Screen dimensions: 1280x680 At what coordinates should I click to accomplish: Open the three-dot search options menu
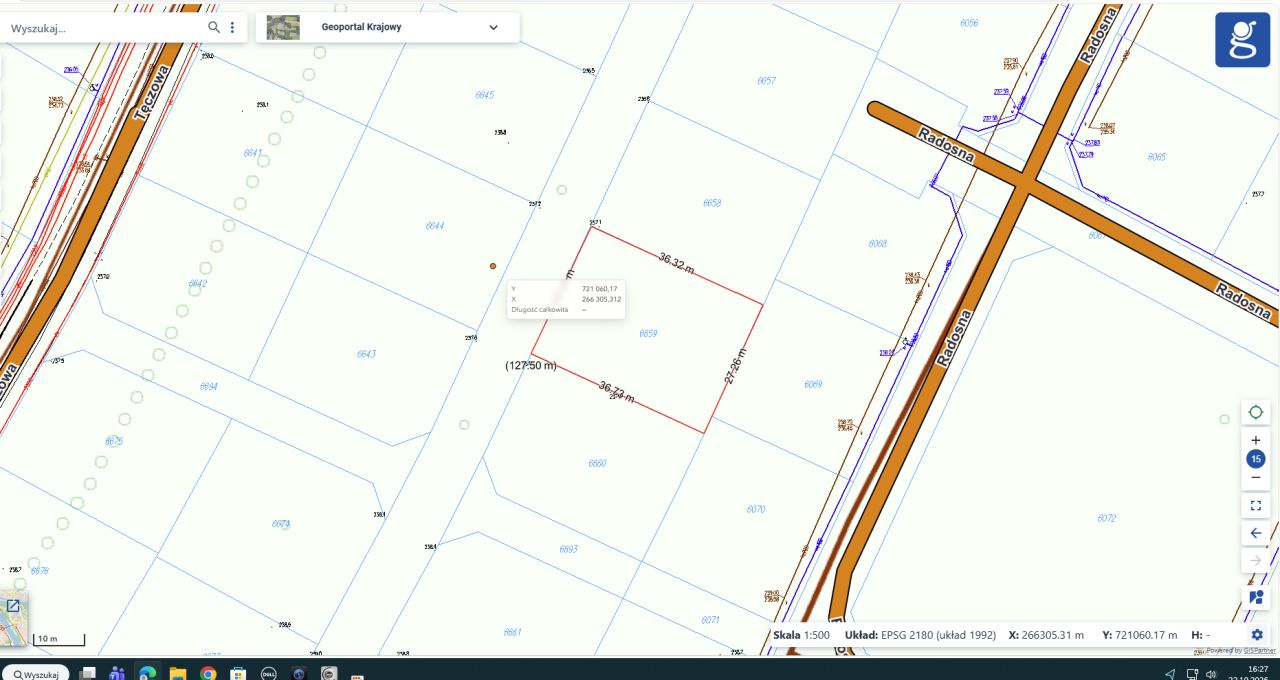(x=232, y=27)
